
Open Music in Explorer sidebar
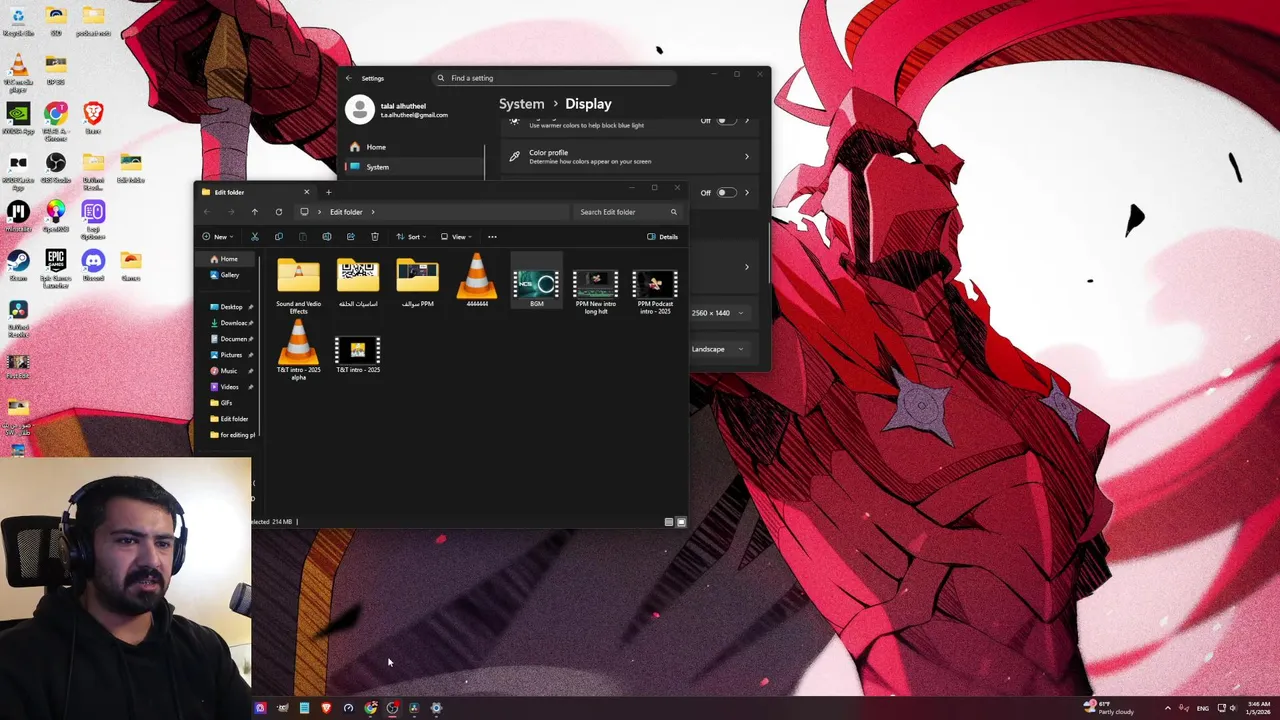click(224, 371)
